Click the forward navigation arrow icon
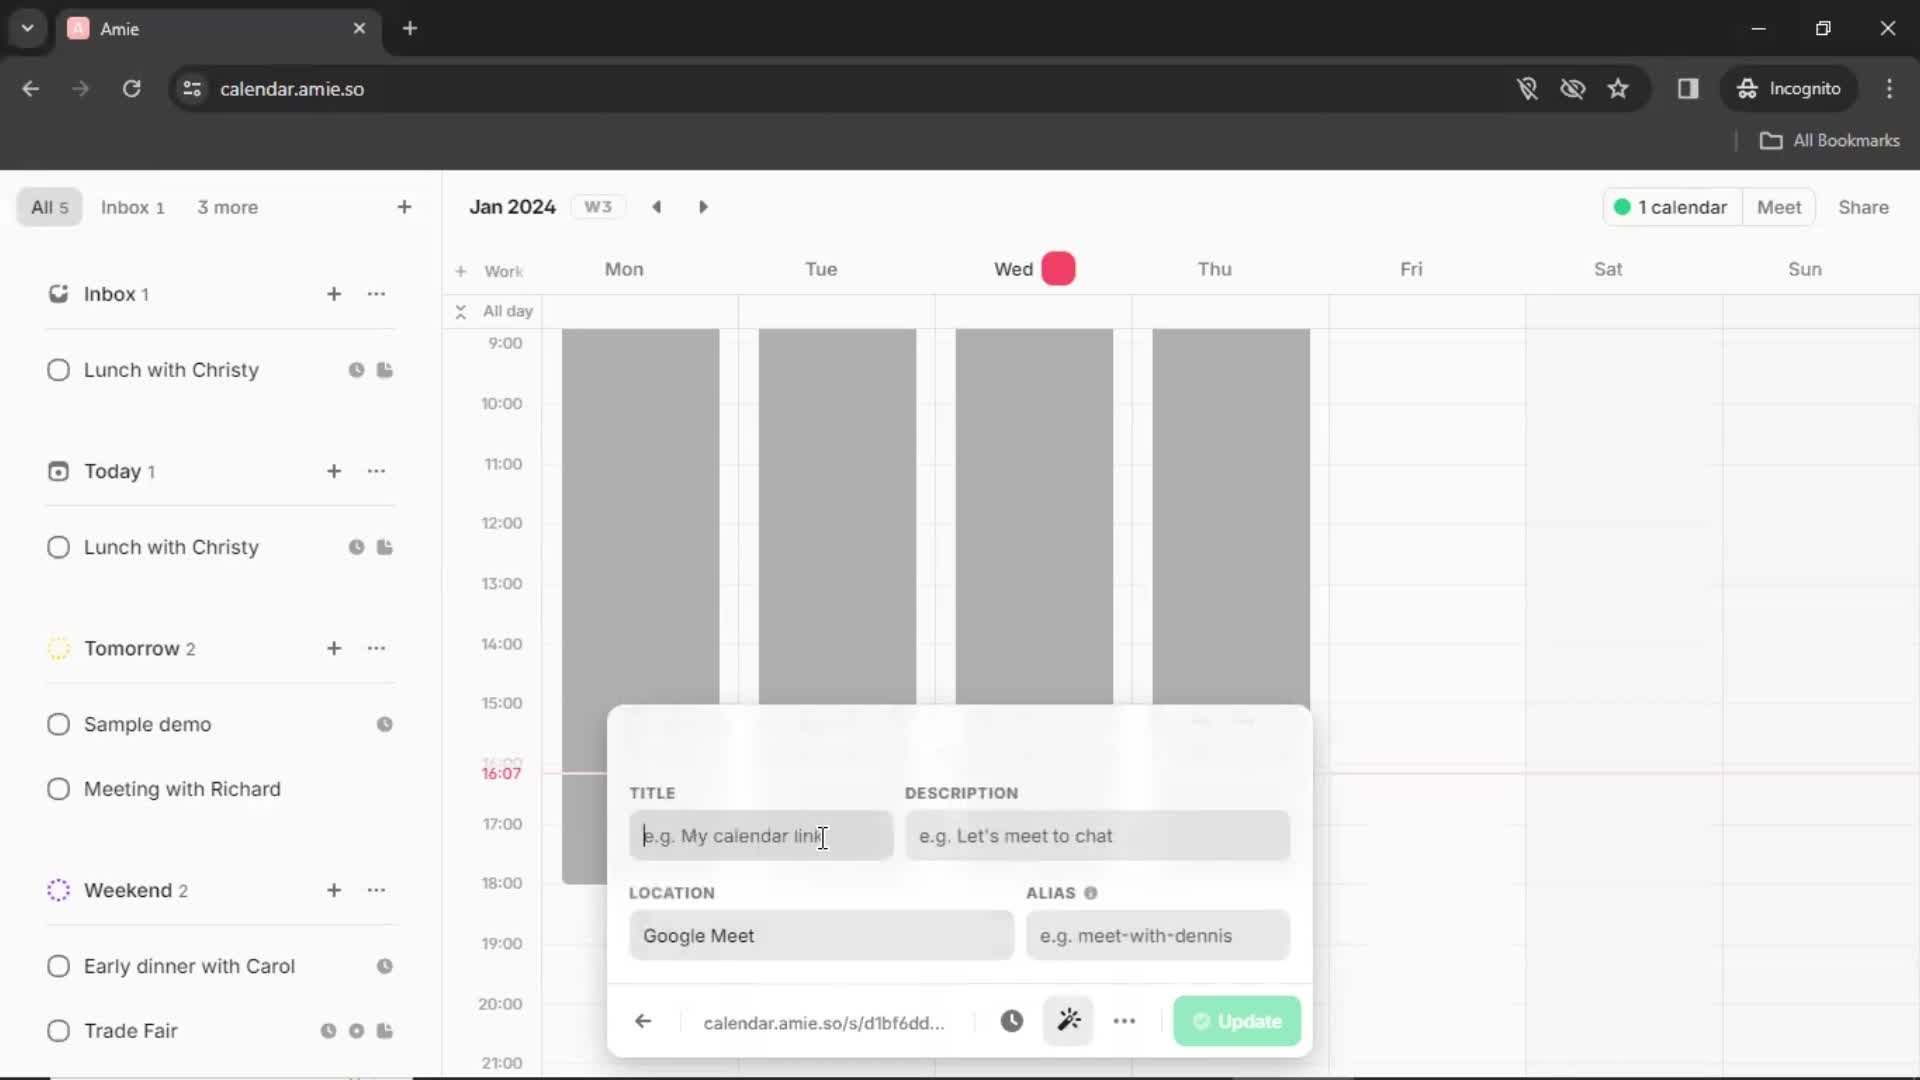Image resolution: width=1920 pixels, height=1080 pixels. (705, 207)
